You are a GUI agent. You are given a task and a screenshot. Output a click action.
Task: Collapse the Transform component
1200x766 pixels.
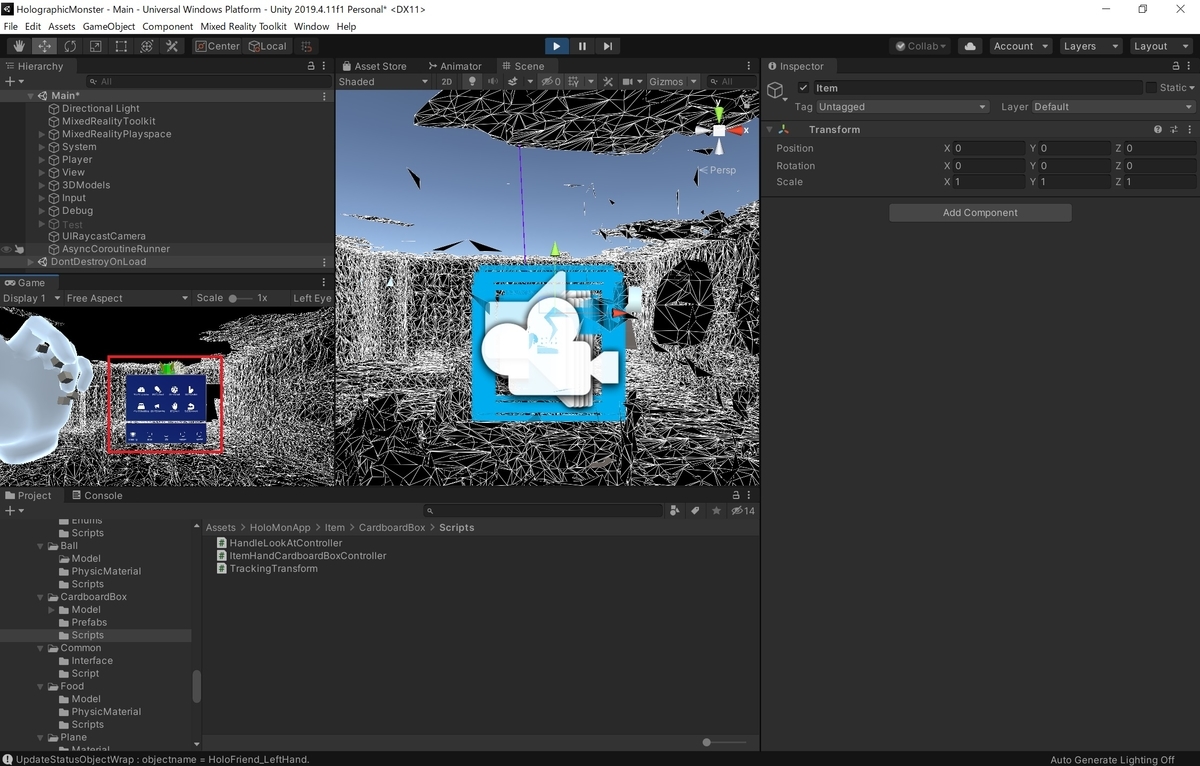[x=770, y=129]
